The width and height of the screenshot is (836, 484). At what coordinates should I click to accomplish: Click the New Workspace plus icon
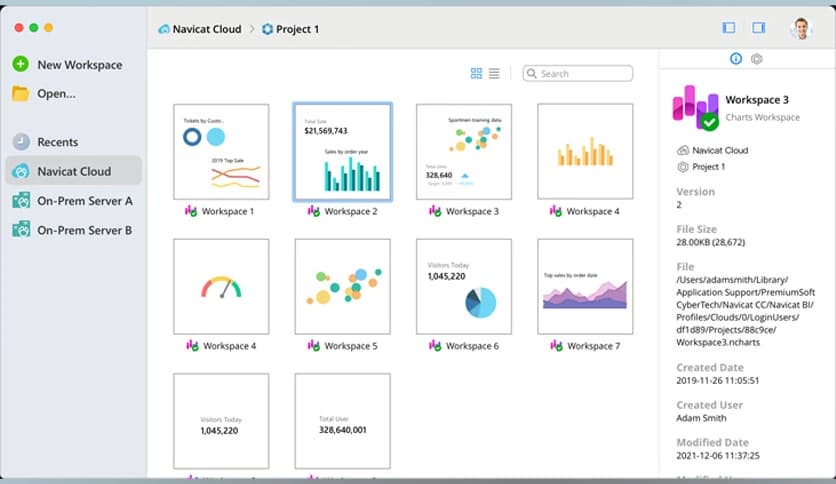pos(20,64)
